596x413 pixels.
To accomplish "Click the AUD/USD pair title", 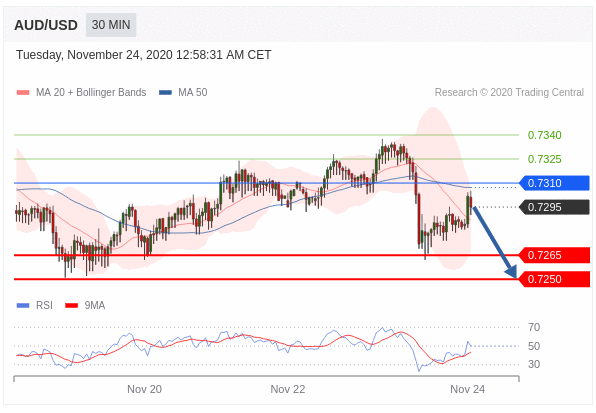I will [46, 25].
